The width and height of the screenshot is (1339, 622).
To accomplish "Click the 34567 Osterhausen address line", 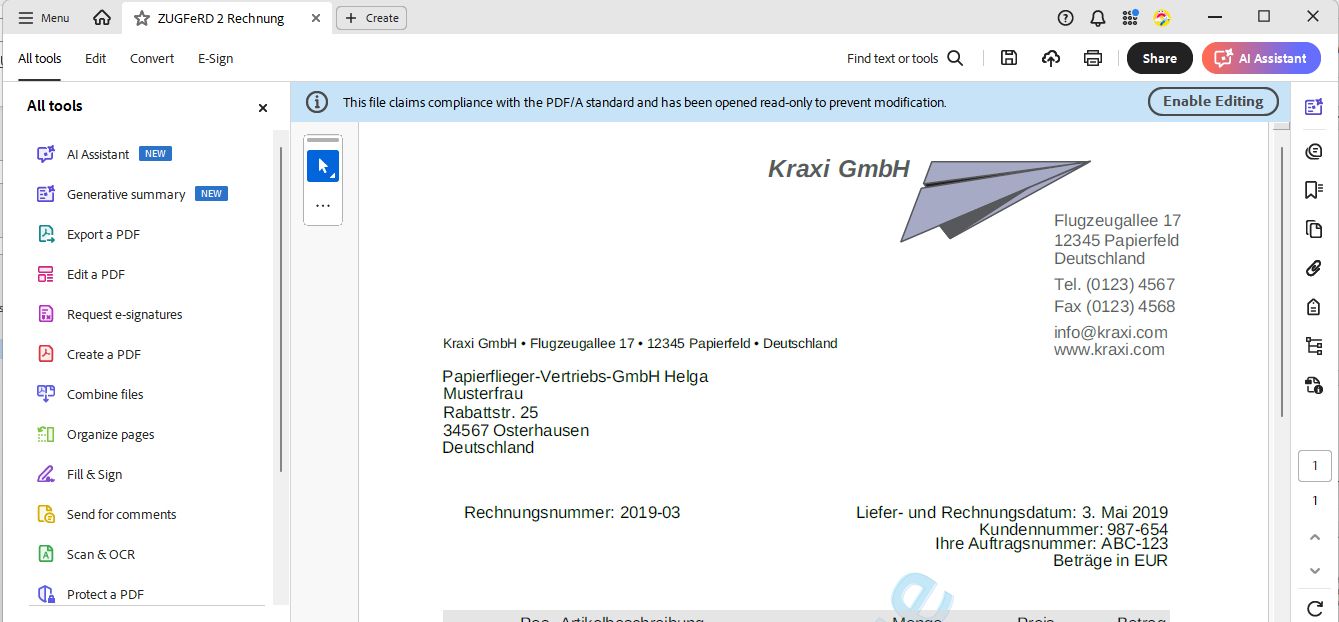I will coord(516,430).
